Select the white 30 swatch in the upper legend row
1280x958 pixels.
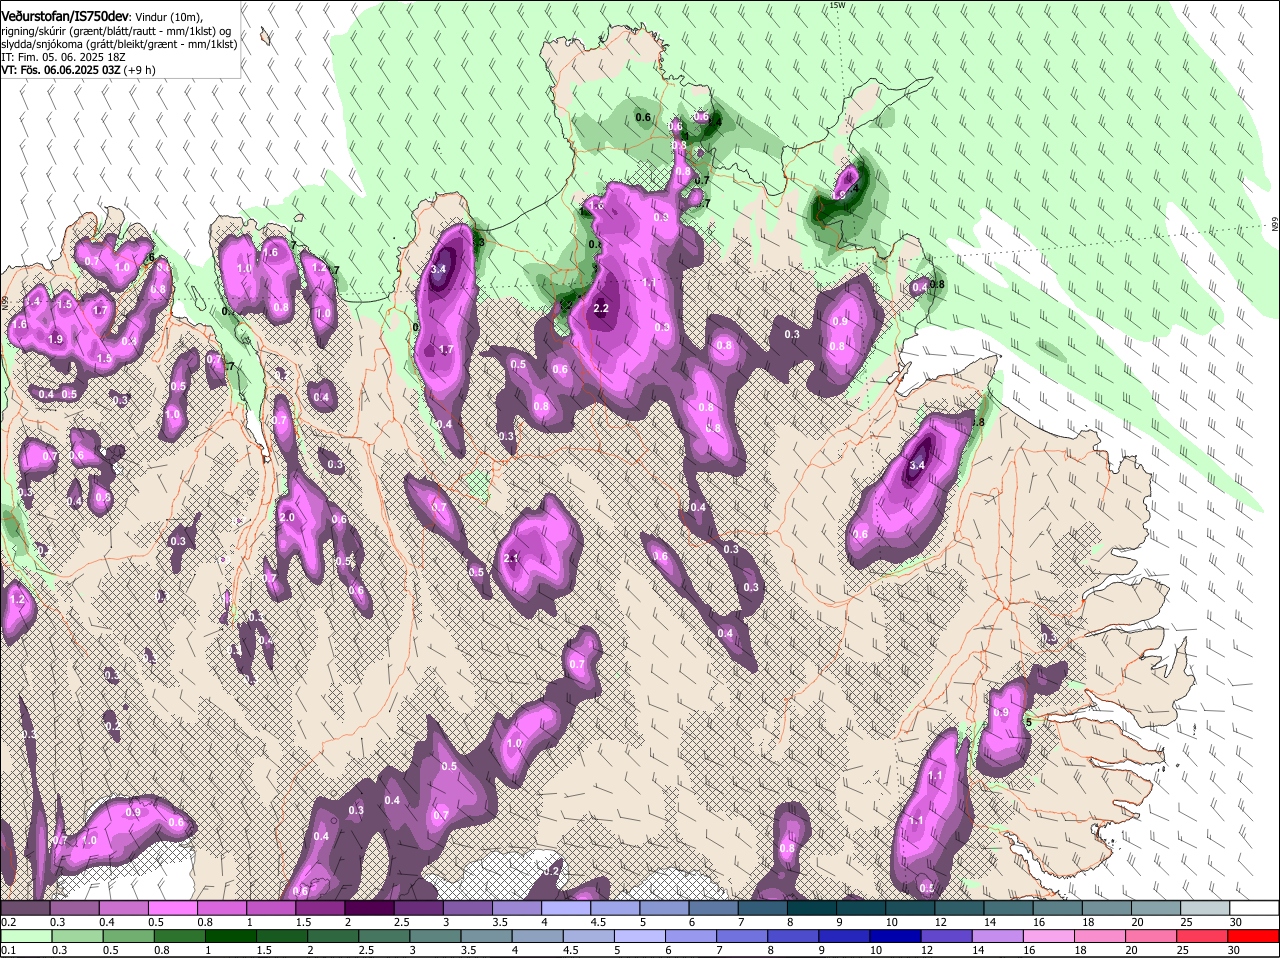point(1255,908)
